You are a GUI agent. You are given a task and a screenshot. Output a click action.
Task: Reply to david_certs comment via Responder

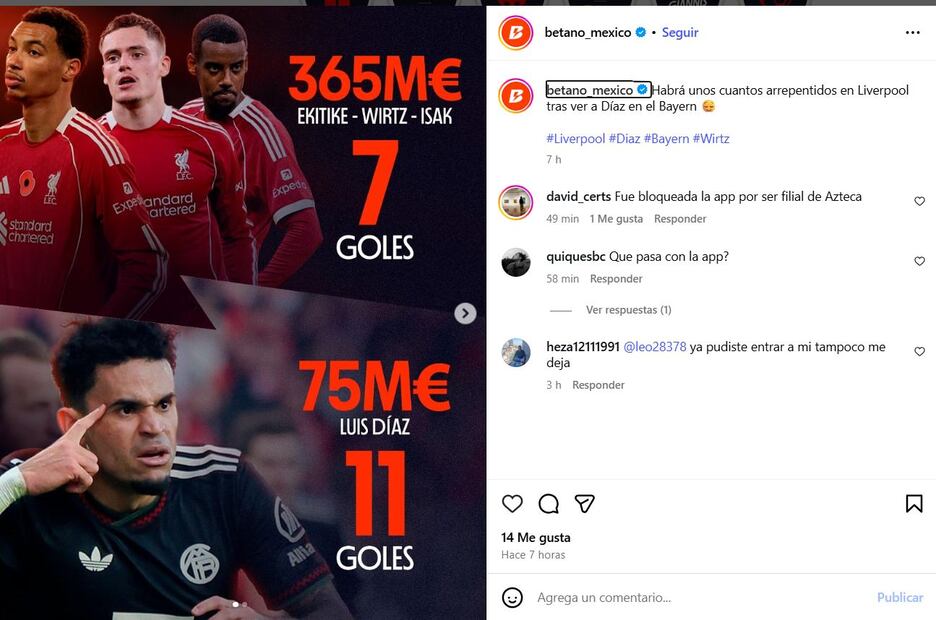[x=680, y=219]
